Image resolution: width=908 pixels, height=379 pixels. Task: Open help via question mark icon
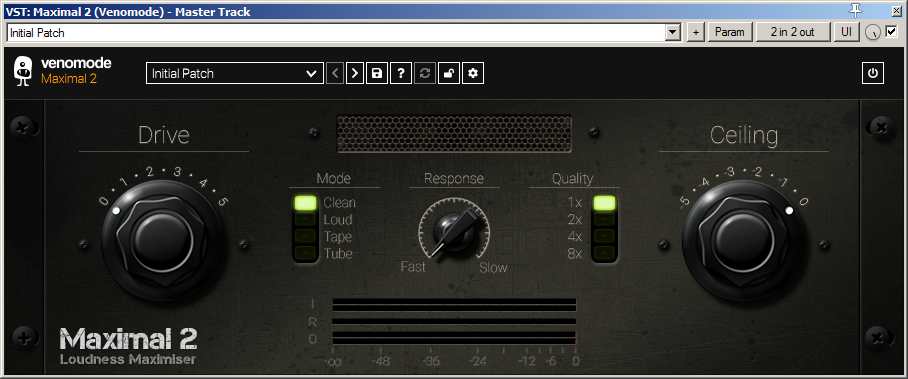(401, 74)
